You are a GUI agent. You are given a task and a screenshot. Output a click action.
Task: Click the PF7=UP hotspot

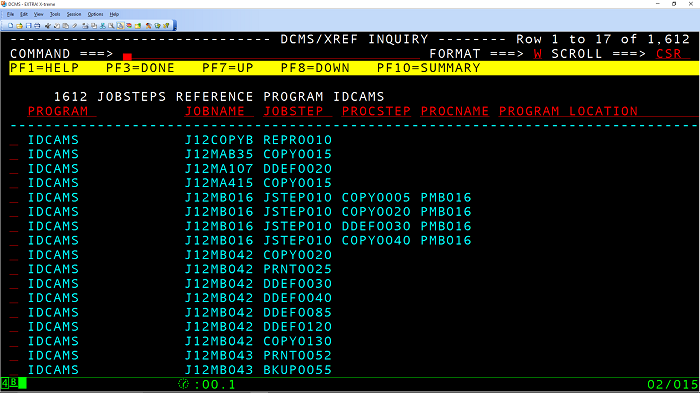pyautogui.click(x=228, y=68)
